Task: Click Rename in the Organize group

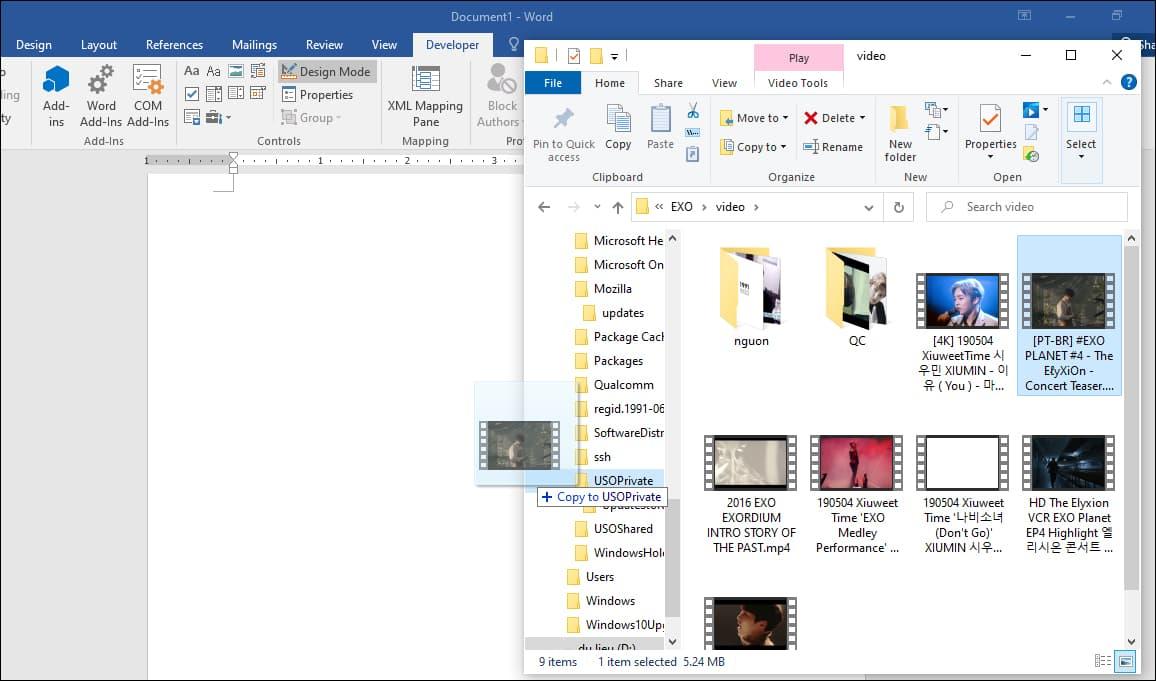Action: pyautogui.click(x=833, y=147)
